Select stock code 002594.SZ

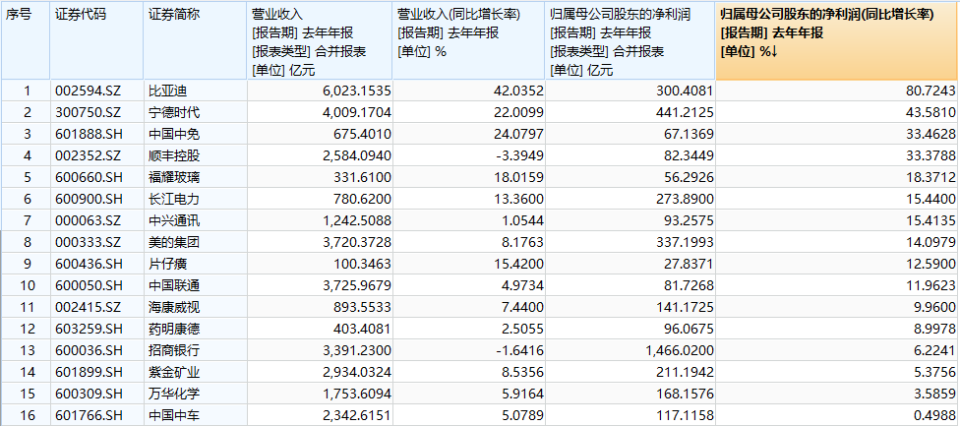(88, 91)
